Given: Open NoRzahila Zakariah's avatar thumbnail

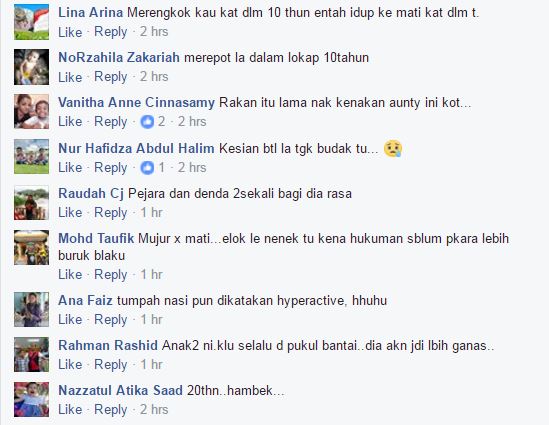Looking at the screenshot, I should point(32,67).
